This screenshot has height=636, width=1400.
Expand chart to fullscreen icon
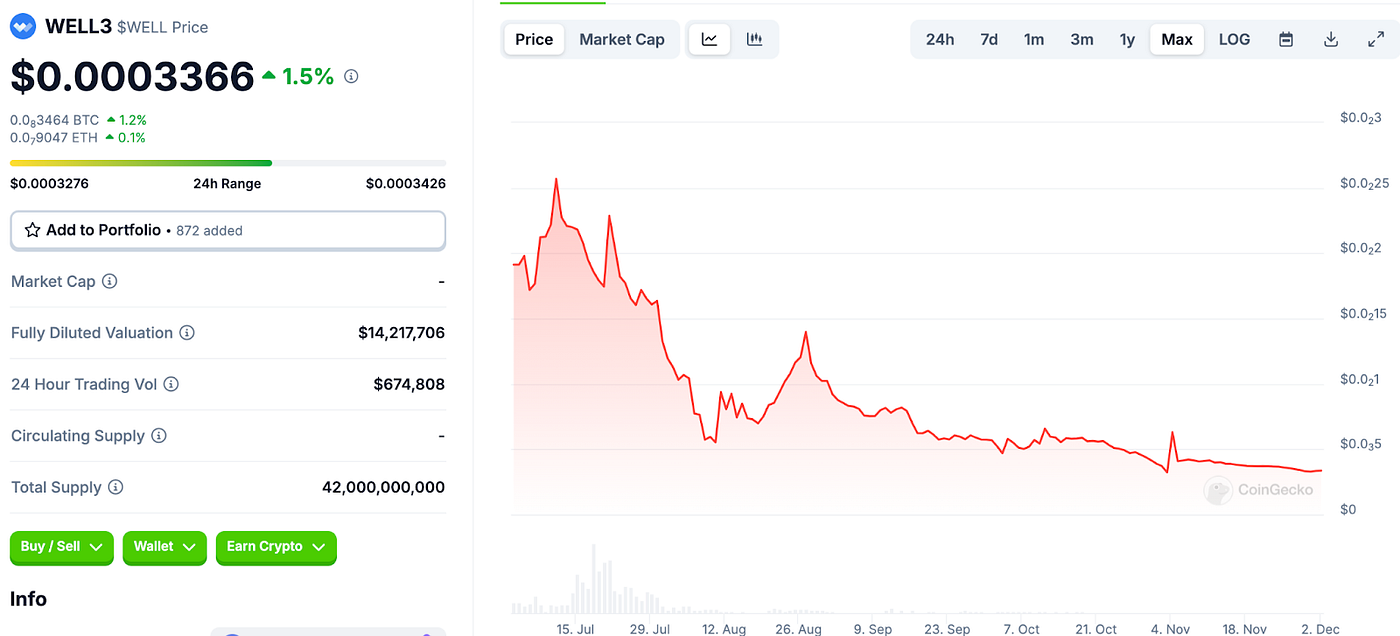(1376, 39)
